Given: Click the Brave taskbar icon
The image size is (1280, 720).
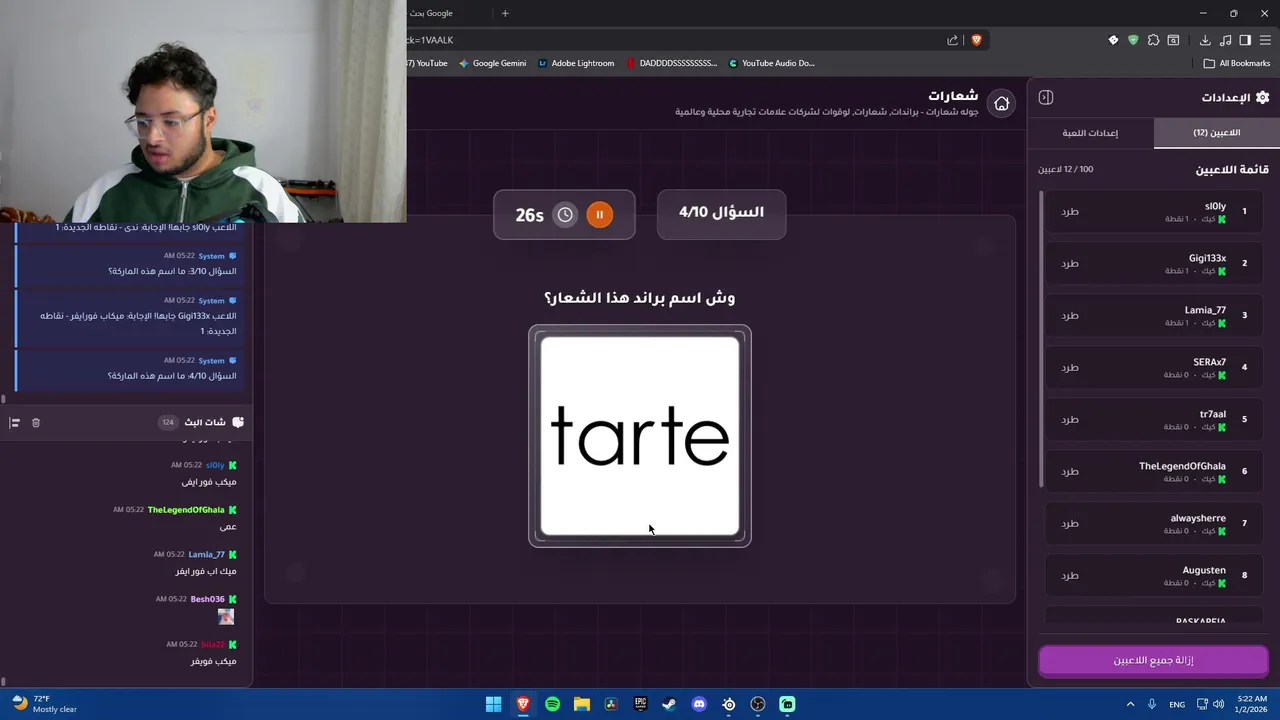Looking at the screenshot, I should [523, 704].
